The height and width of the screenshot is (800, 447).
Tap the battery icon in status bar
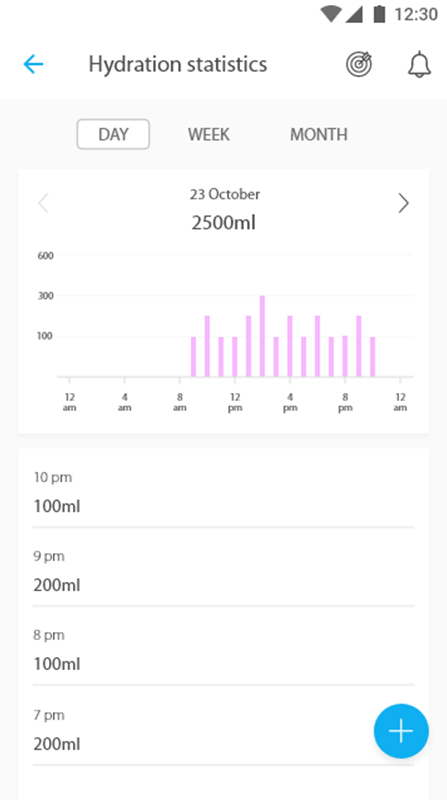[379, 14]
